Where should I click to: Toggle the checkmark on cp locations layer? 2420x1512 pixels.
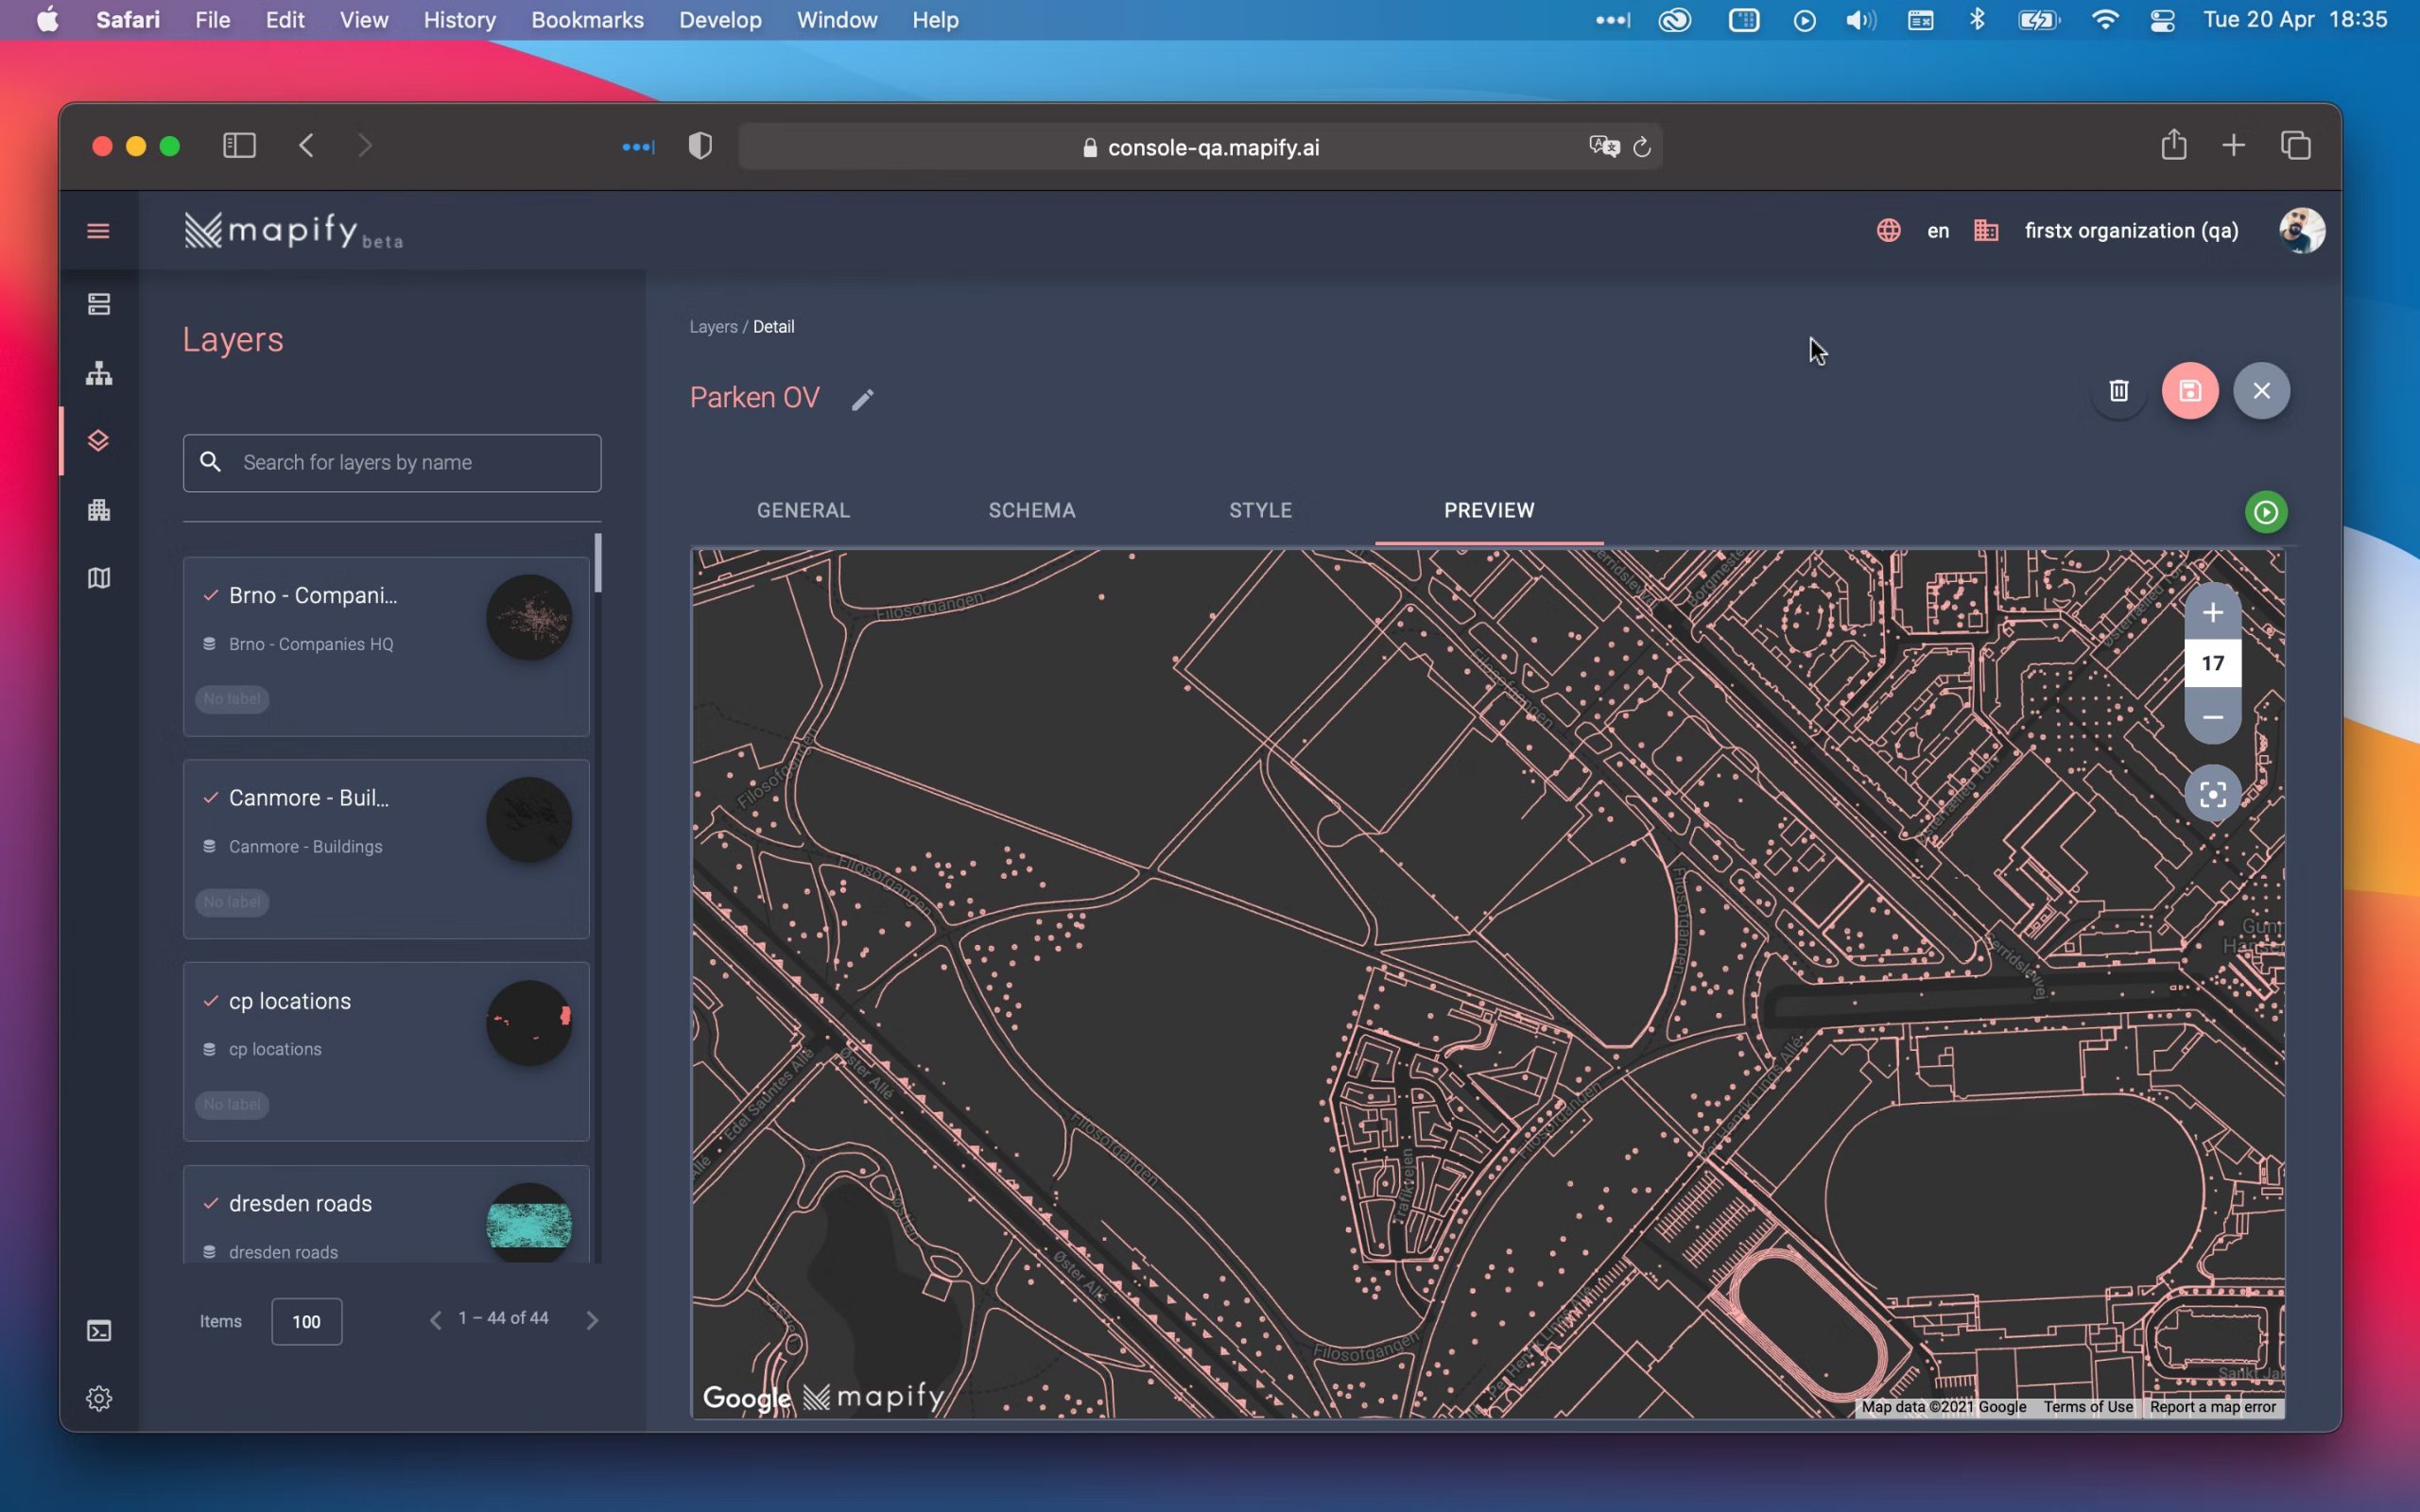point(210,1001)
